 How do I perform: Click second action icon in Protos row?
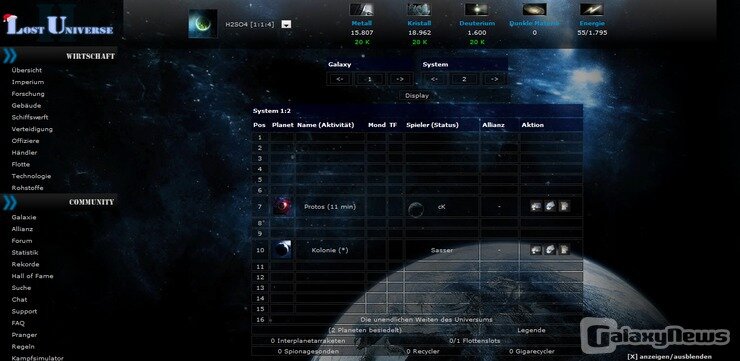click(550, 206)
